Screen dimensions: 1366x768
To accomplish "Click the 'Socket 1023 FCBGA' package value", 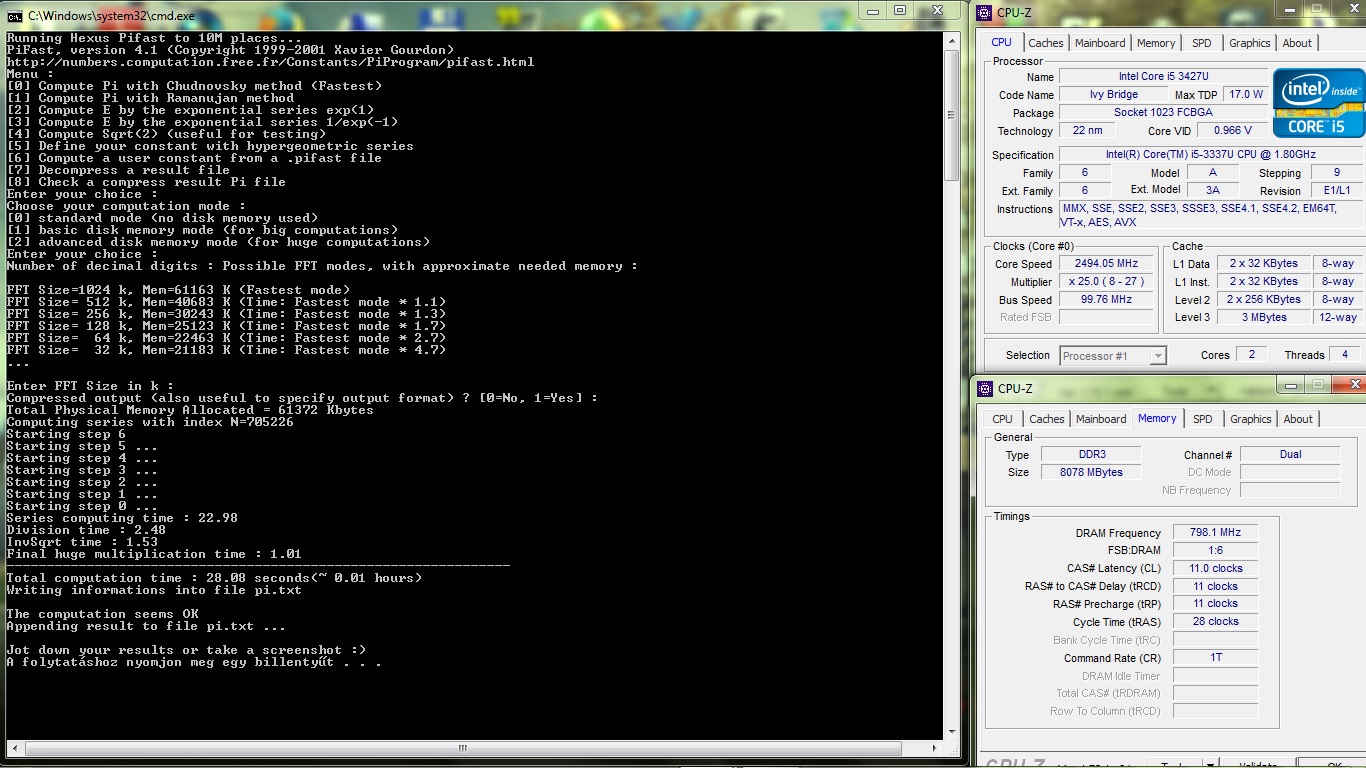I will point(1162,113).
